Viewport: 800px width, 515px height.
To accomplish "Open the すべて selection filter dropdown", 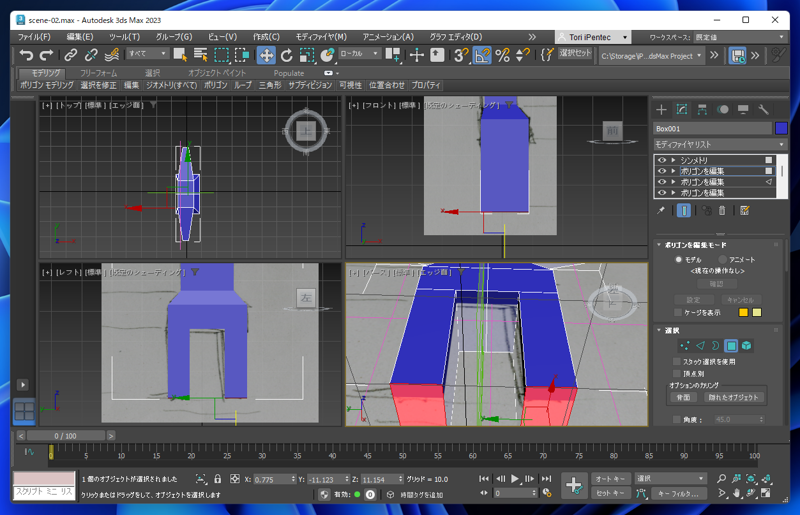I will (x=147, y=53).
